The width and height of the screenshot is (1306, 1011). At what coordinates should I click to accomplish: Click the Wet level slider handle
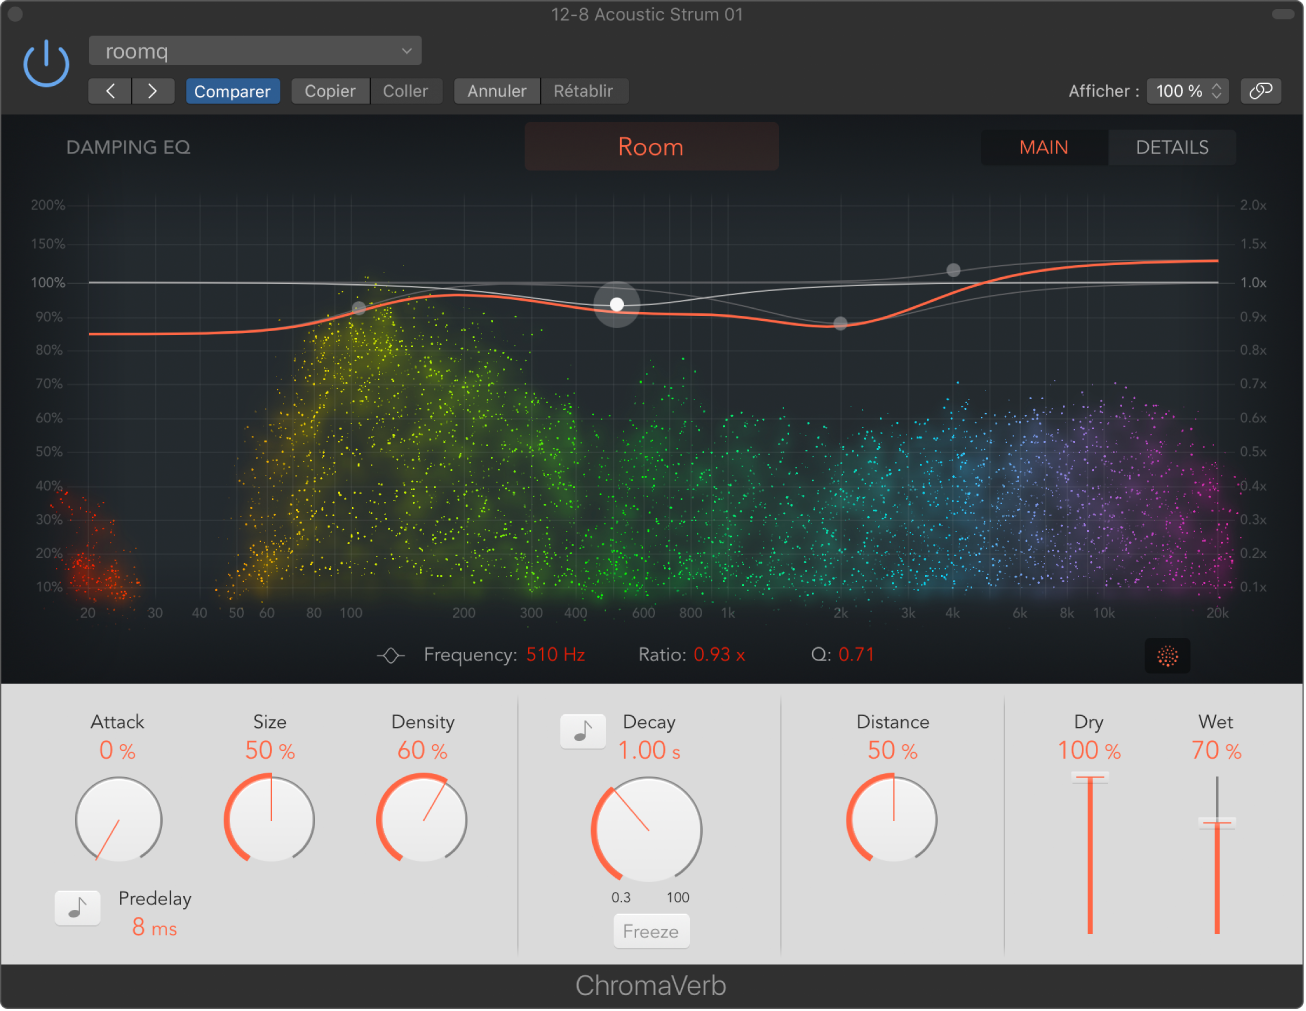tap(1217, 823)
